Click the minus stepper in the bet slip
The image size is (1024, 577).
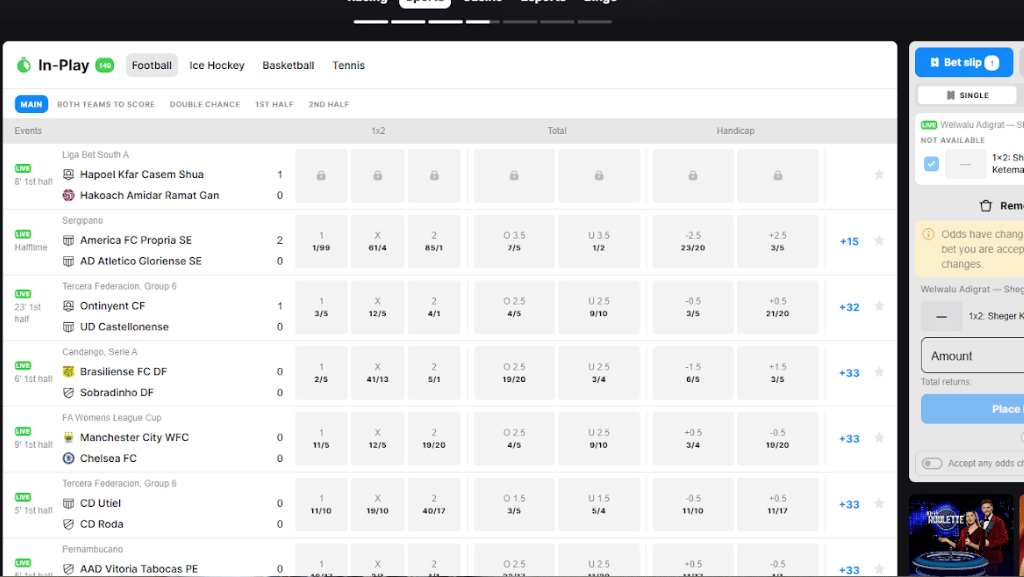click(940, 316)
